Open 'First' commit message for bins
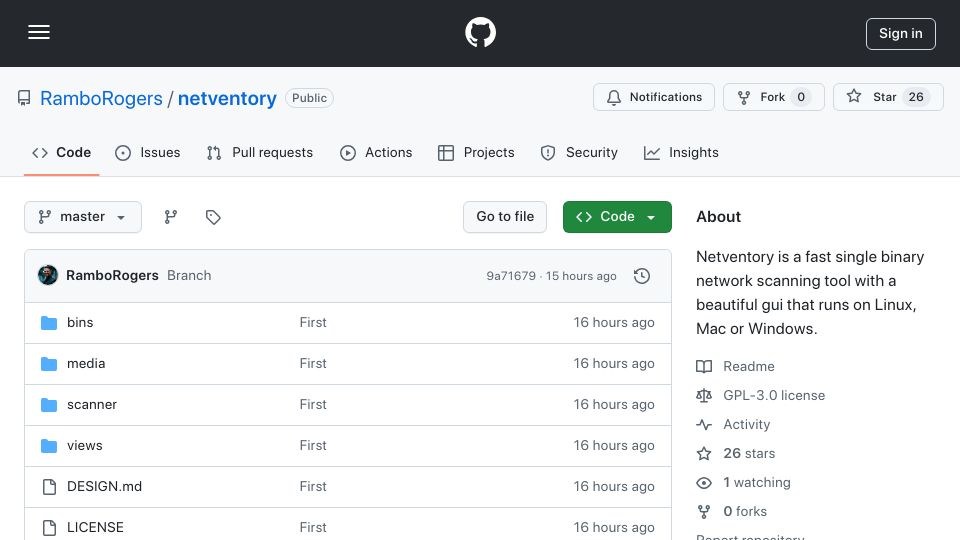The width and height of the screenshot is (960, 540). [x=313, y=323]
